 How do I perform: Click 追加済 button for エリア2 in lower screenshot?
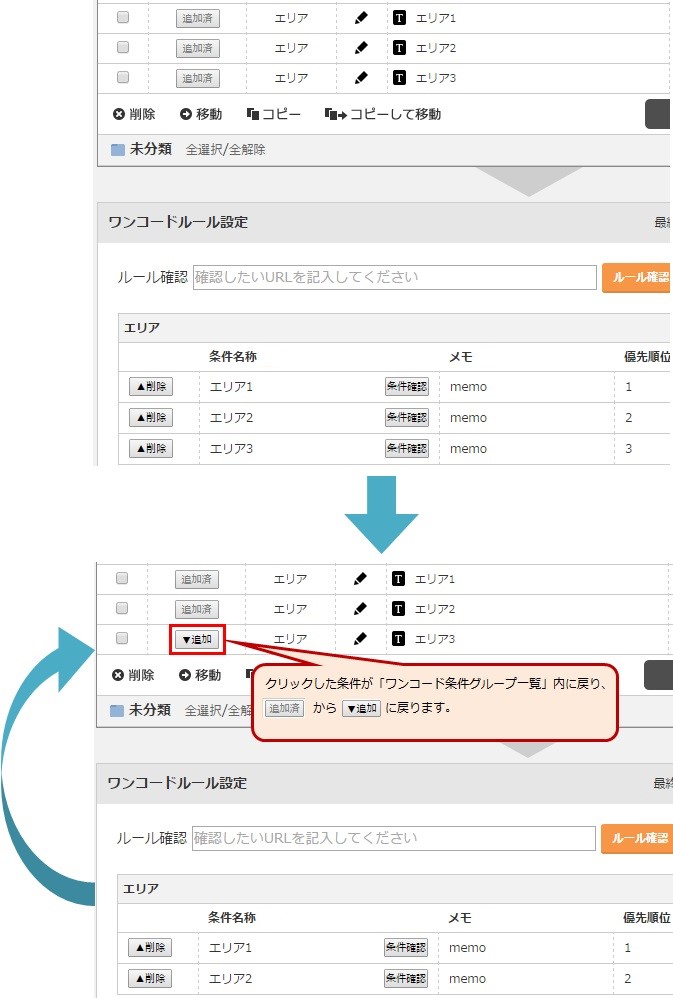[197, 609]
